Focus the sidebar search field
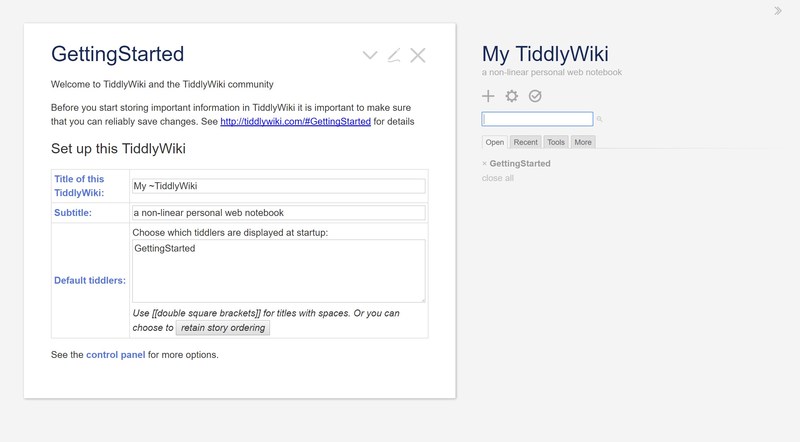800x442 pixels. click(537, 119)
